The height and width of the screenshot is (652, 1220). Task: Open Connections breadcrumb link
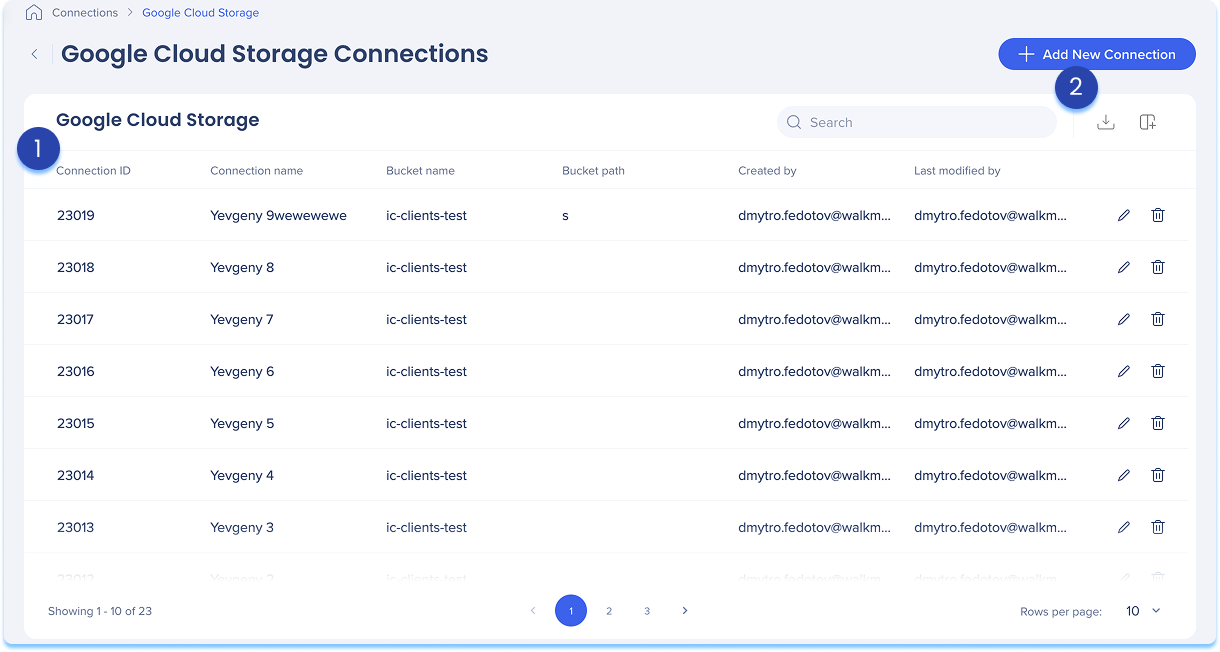click(85, 13)
